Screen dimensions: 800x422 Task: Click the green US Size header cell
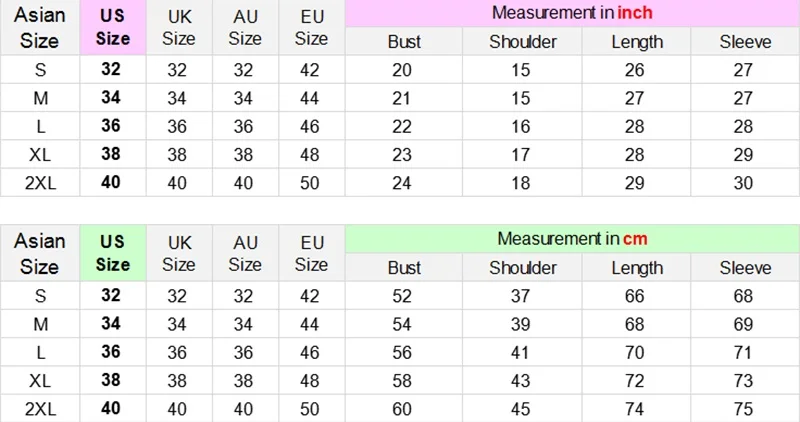(x=113, y=253)
